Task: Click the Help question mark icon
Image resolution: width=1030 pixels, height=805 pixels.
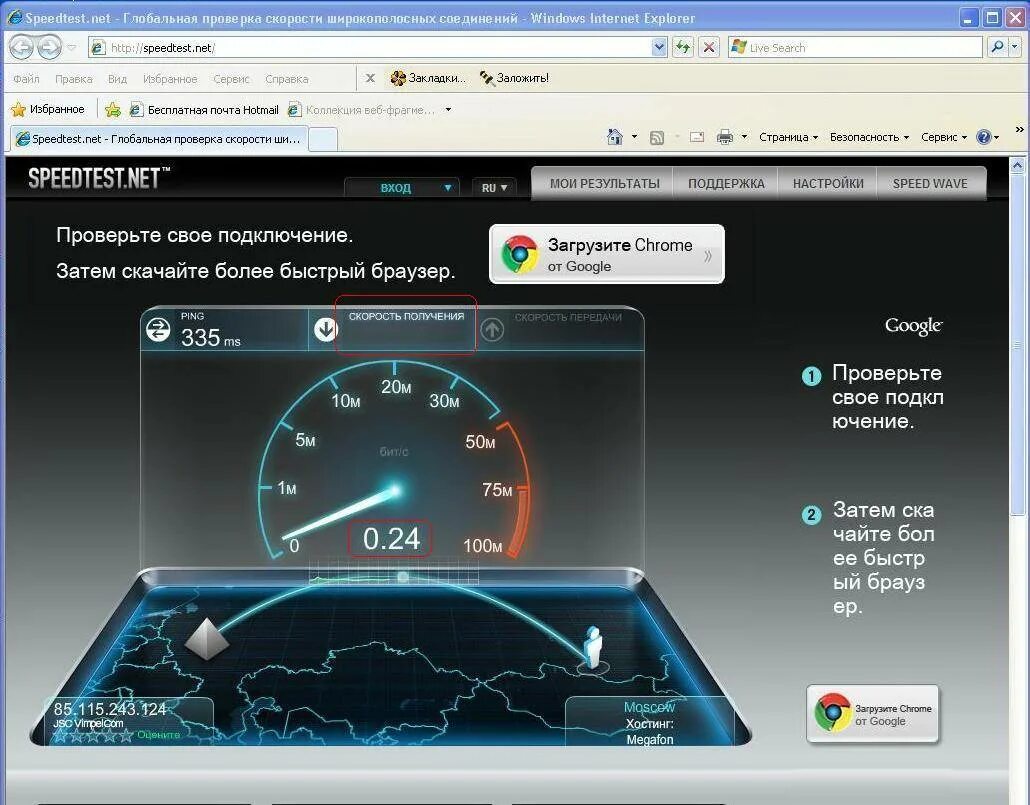Action: [x=983, y=137]
